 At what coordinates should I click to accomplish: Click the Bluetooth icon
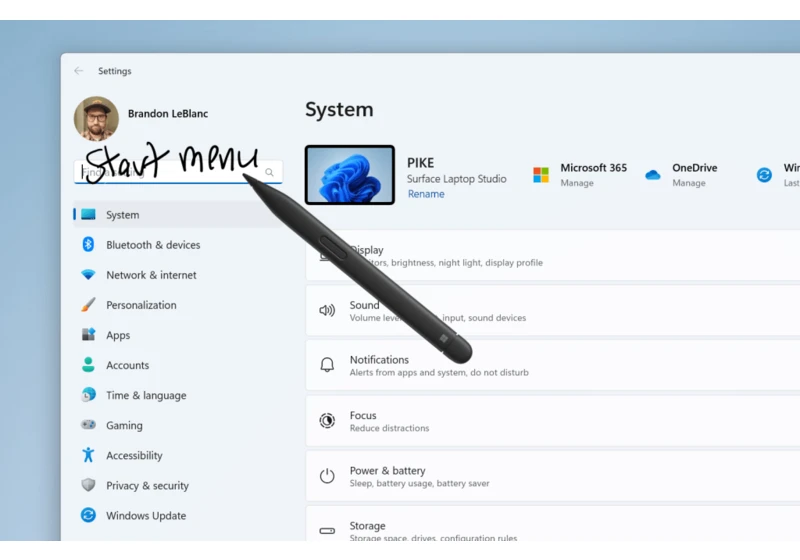88,244
